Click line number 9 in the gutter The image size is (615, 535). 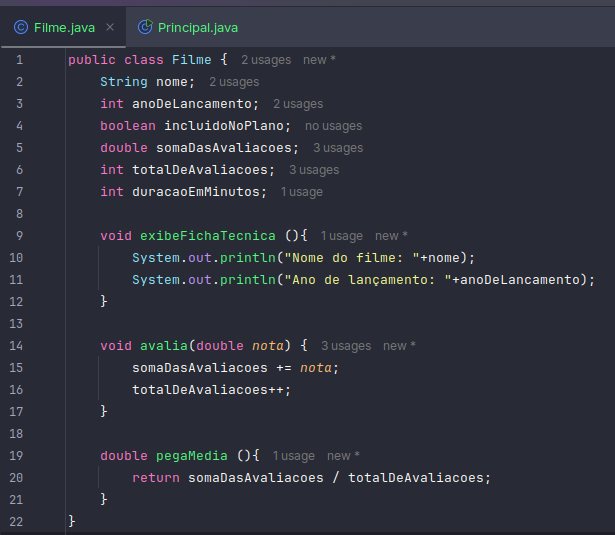pos(19,236)
